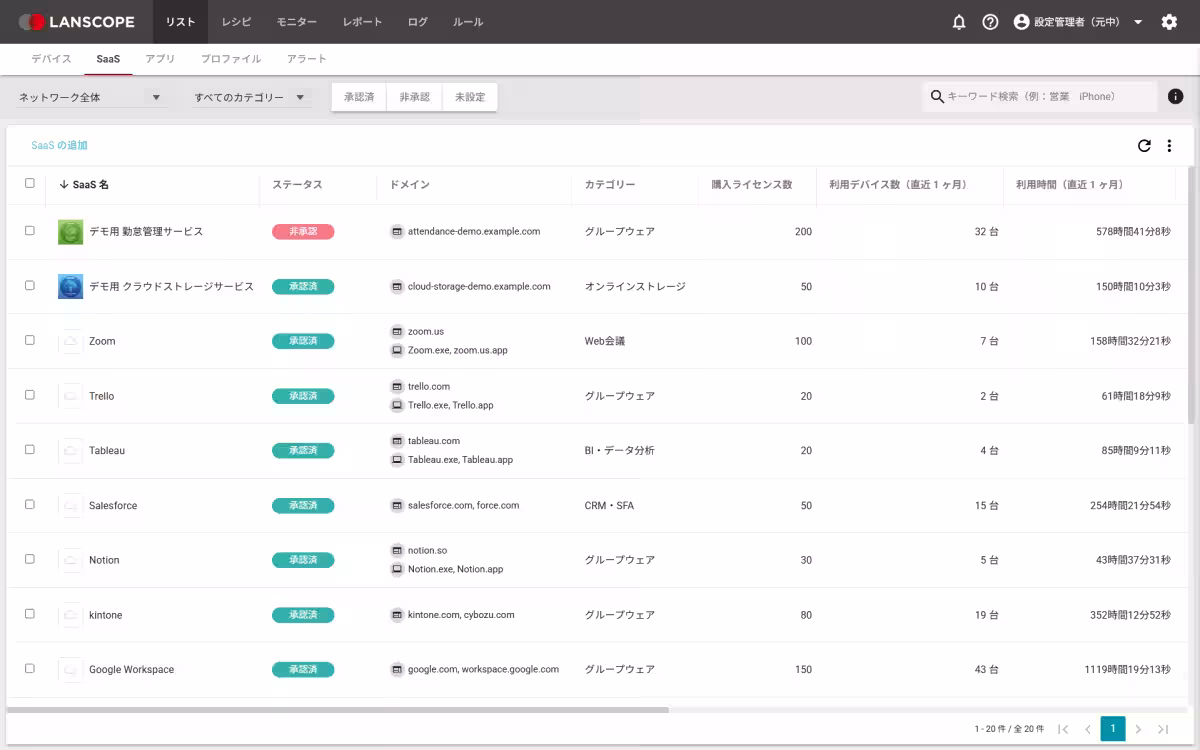Image resolution: width=1200 pixels, height=750 pixels.
Task: Click the LANSCOPE logo
Action: pos(76,22)
